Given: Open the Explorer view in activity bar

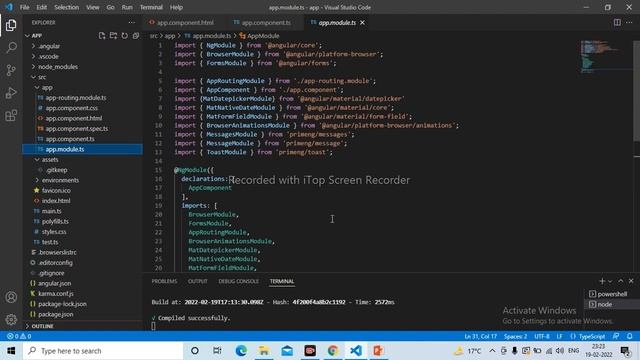Looking at the screenshot, I should tap(11, 25).
